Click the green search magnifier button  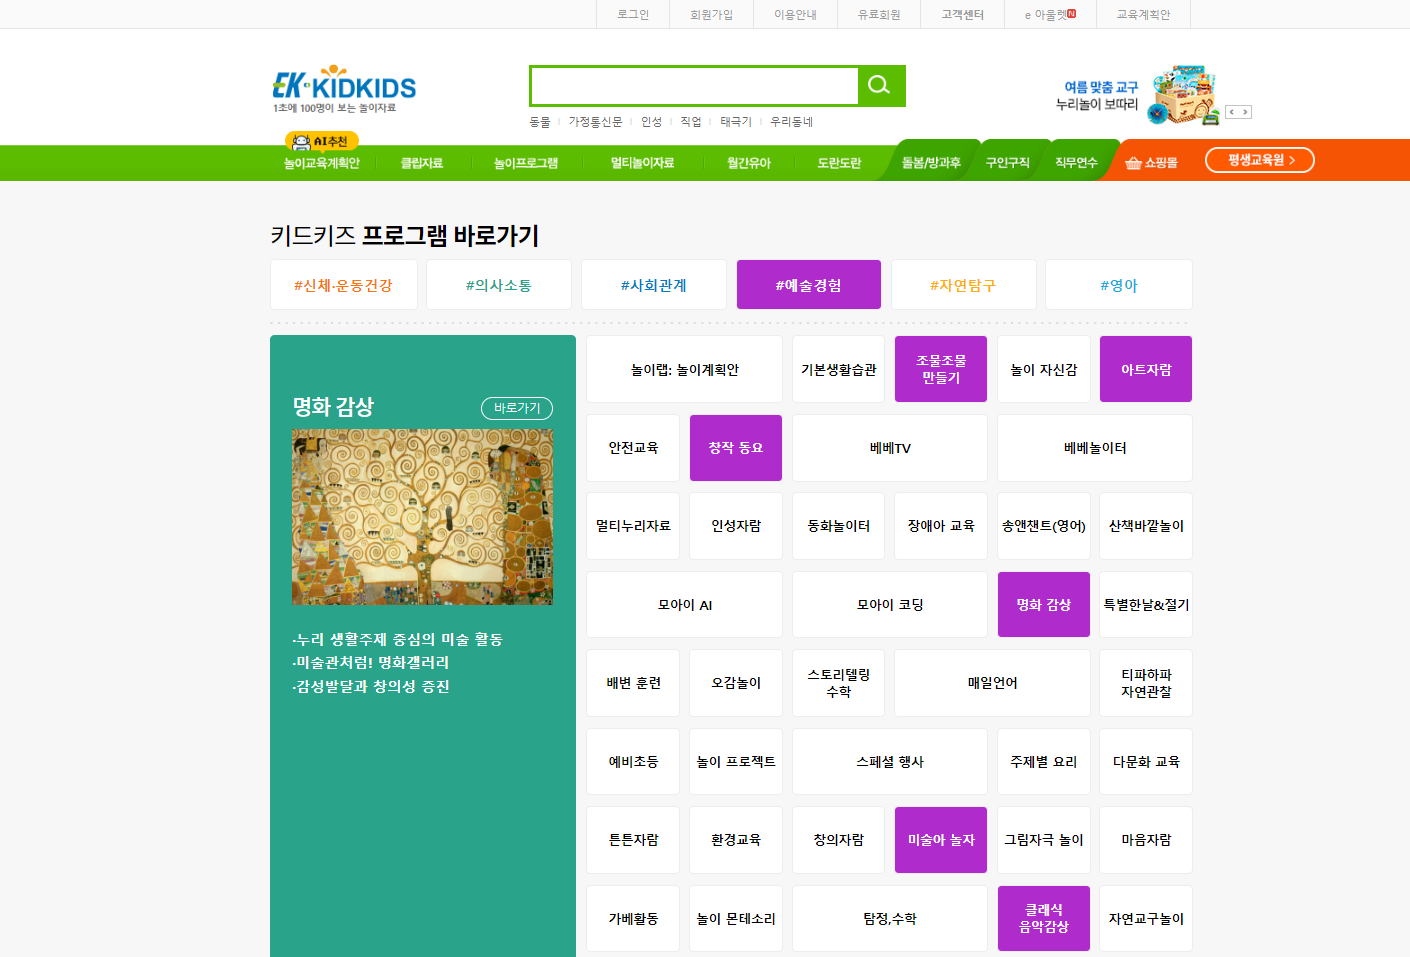pos(881,86)
